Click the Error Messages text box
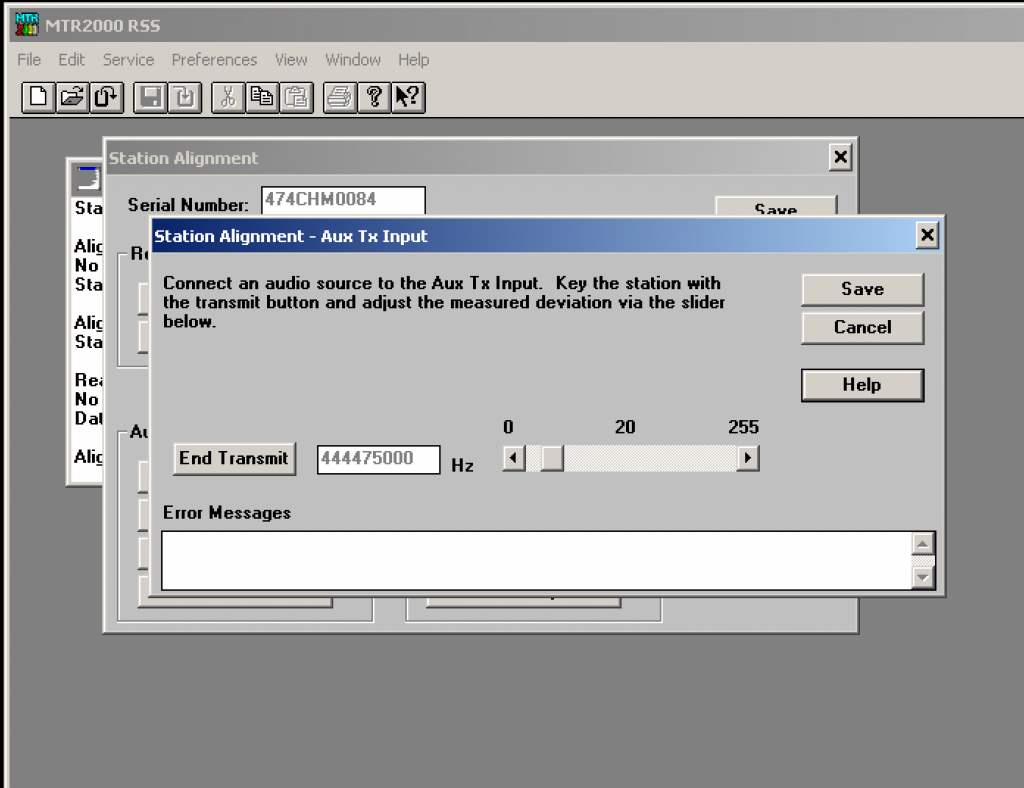This screenshot has height=788, width=1024. point(537,561)
